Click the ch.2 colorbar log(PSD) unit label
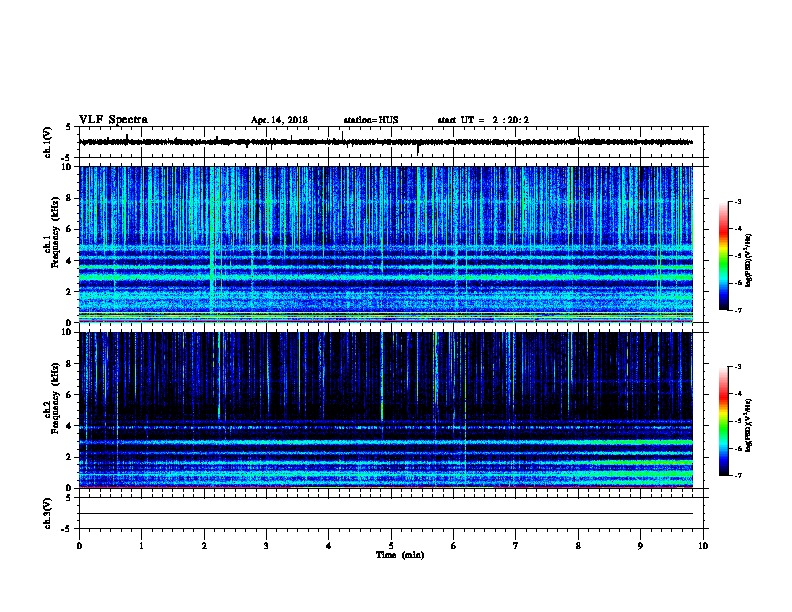 (x=749, y=425)
